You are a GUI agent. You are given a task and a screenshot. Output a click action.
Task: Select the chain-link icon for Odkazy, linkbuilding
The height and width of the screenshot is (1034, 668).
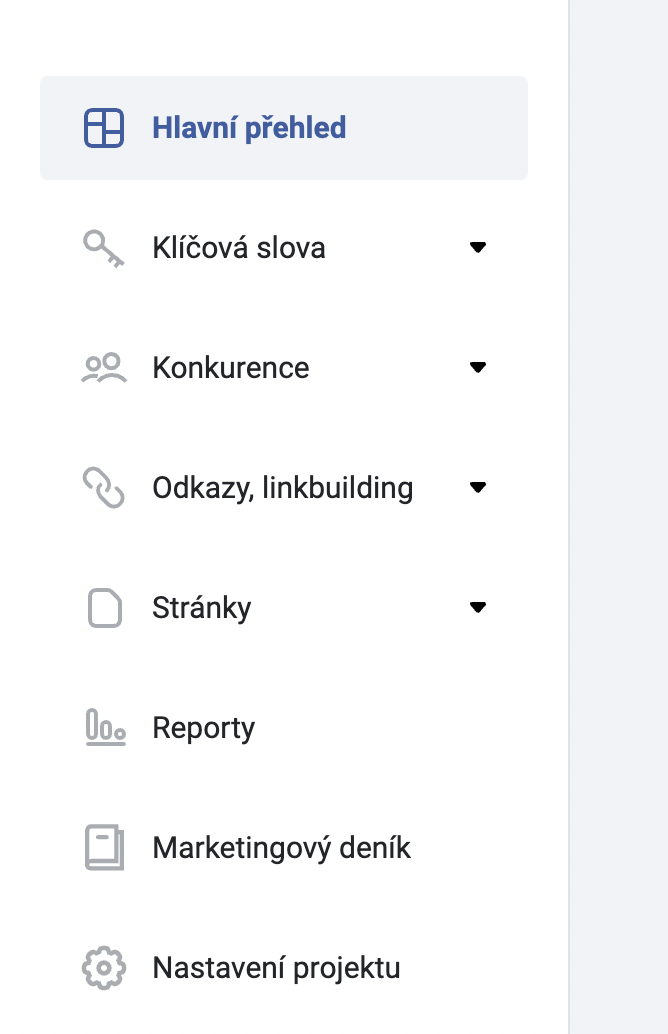coord(103,487)
